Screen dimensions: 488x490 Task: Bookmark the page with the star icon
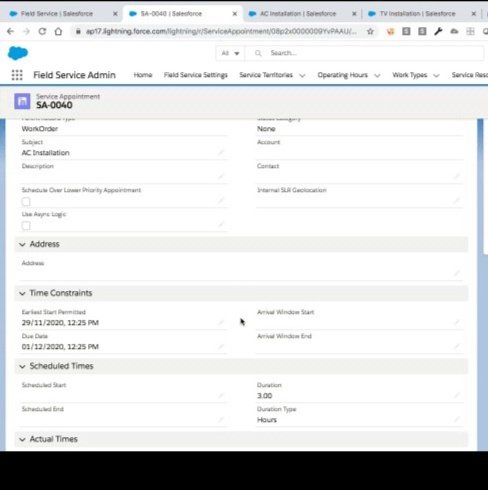370,31
